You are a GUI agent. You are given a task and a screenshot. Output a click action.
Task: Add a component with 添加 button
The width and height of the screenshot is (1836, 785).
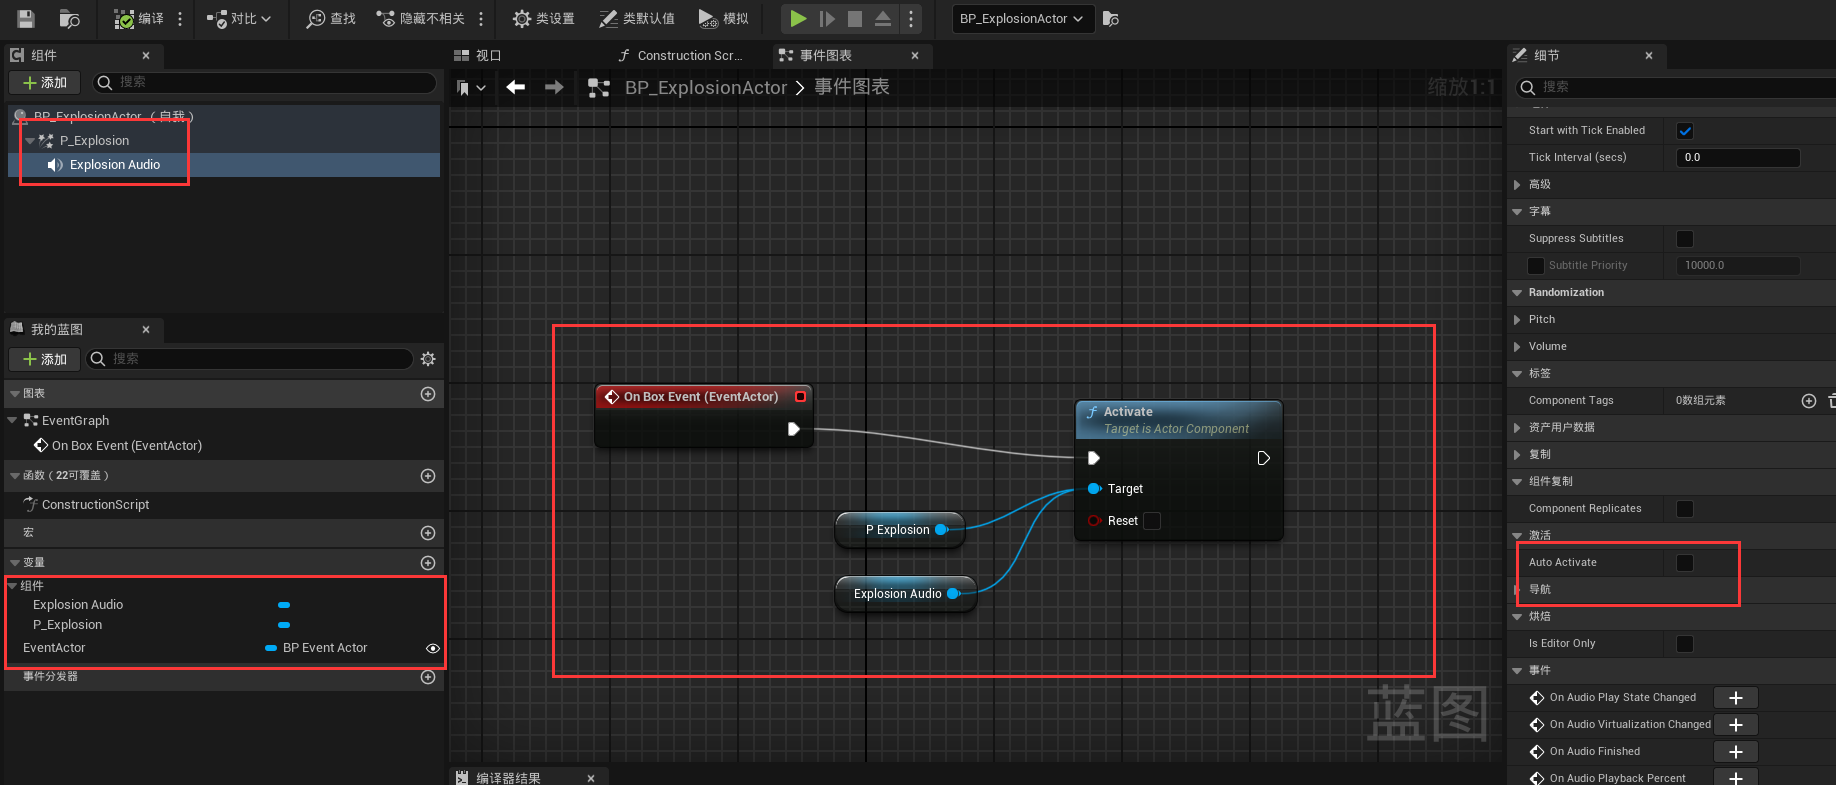[45, 82]
